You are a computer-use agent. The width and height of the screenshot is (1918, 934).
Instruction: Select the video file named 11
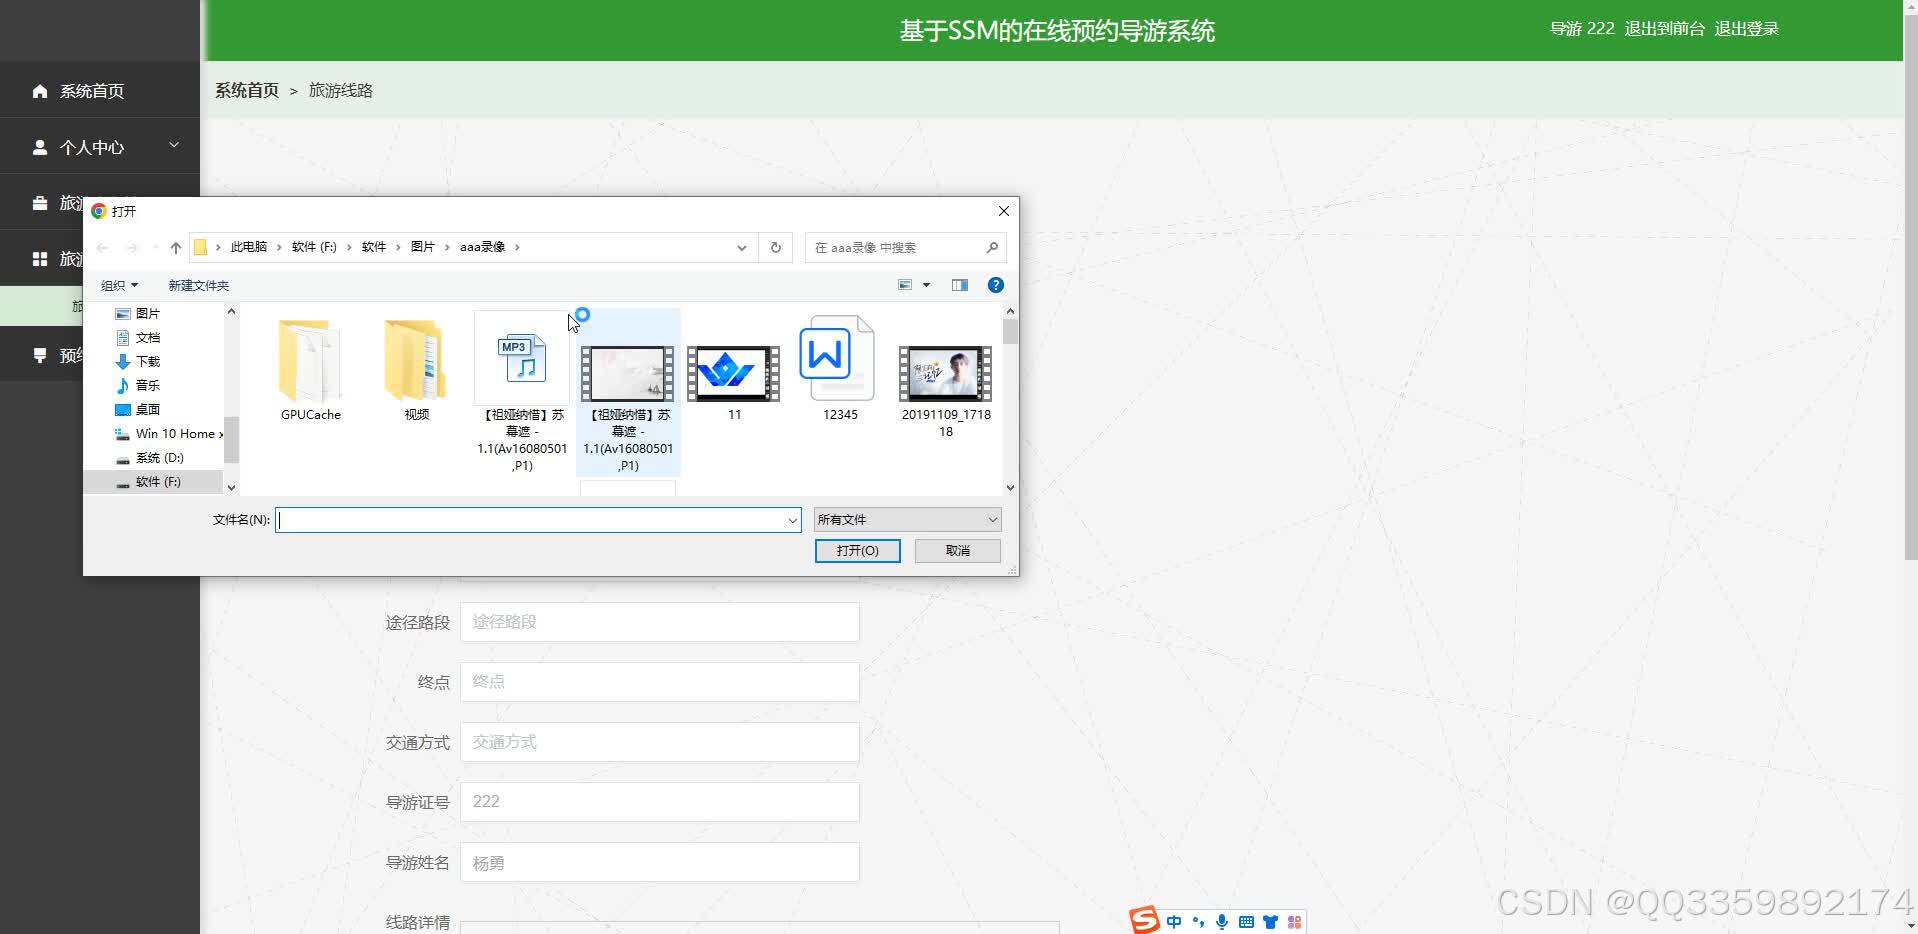tap(733, 373)
